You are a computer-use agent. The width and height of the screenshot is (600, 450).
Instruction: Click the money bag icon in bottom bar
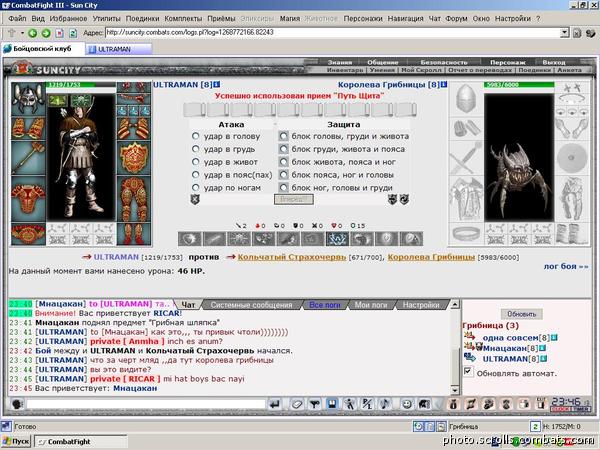pos(453,404)
